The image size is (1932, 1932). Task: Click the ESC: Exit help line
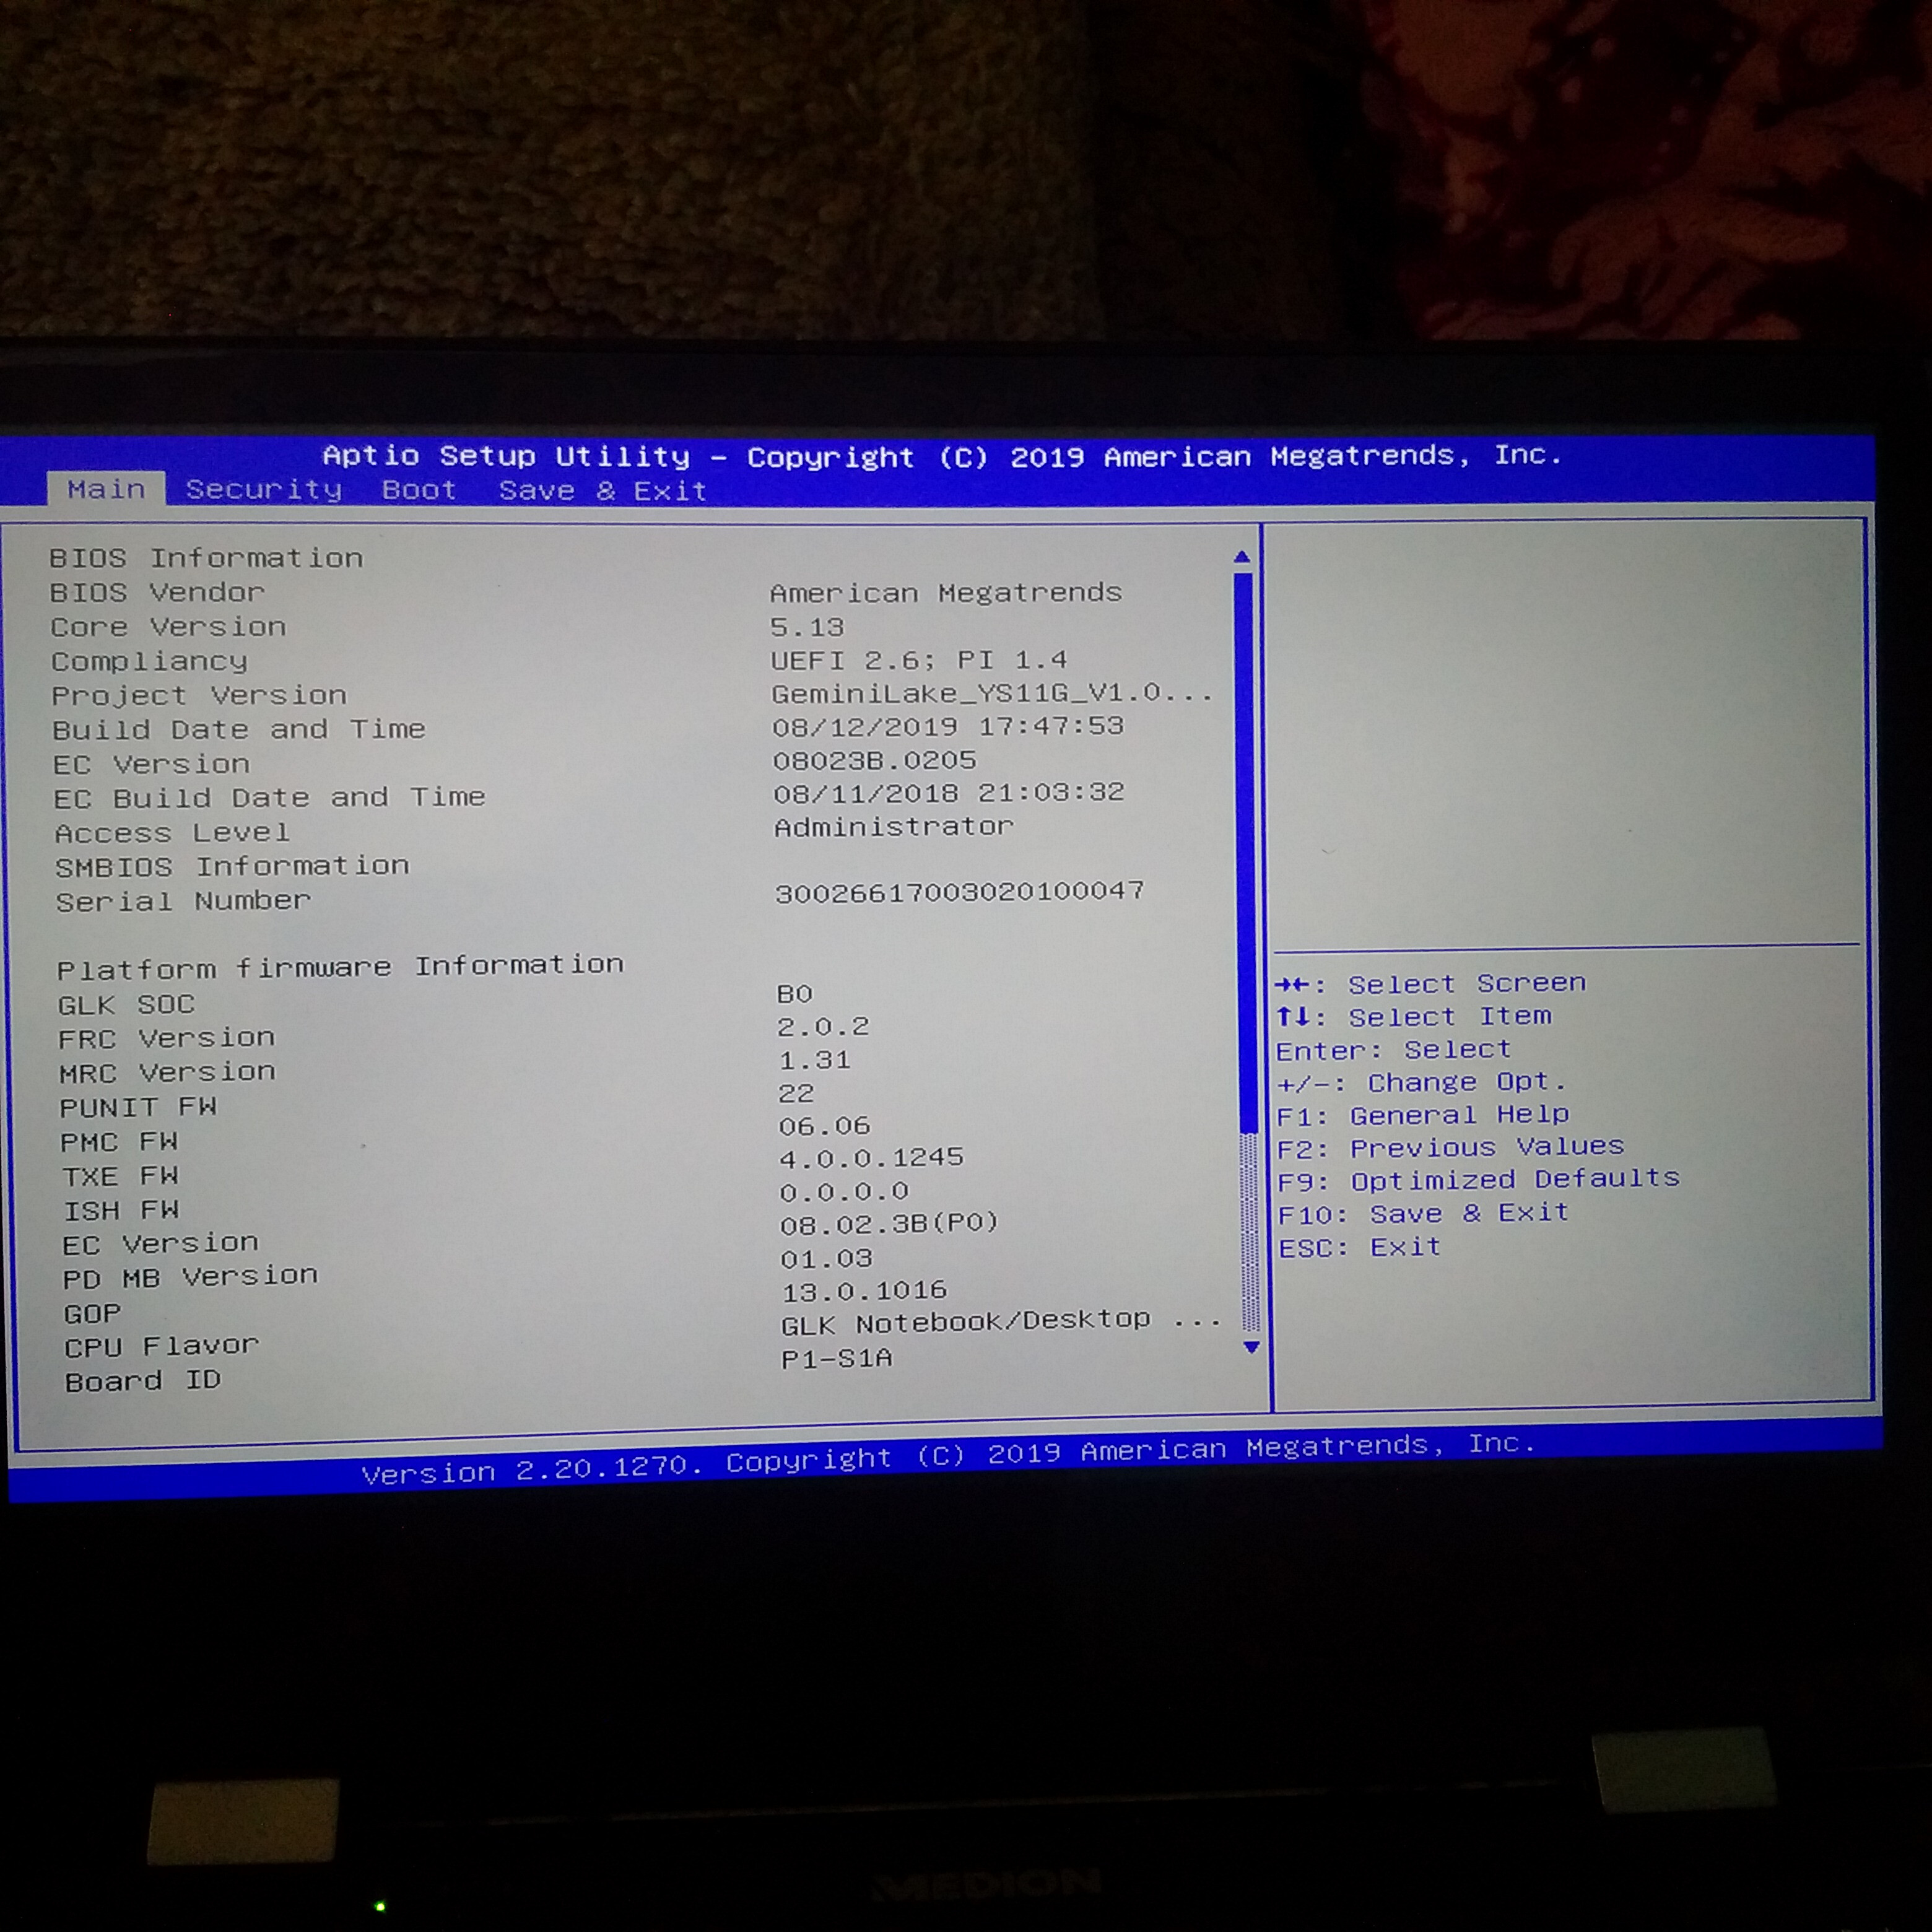coord(1360,1248)
